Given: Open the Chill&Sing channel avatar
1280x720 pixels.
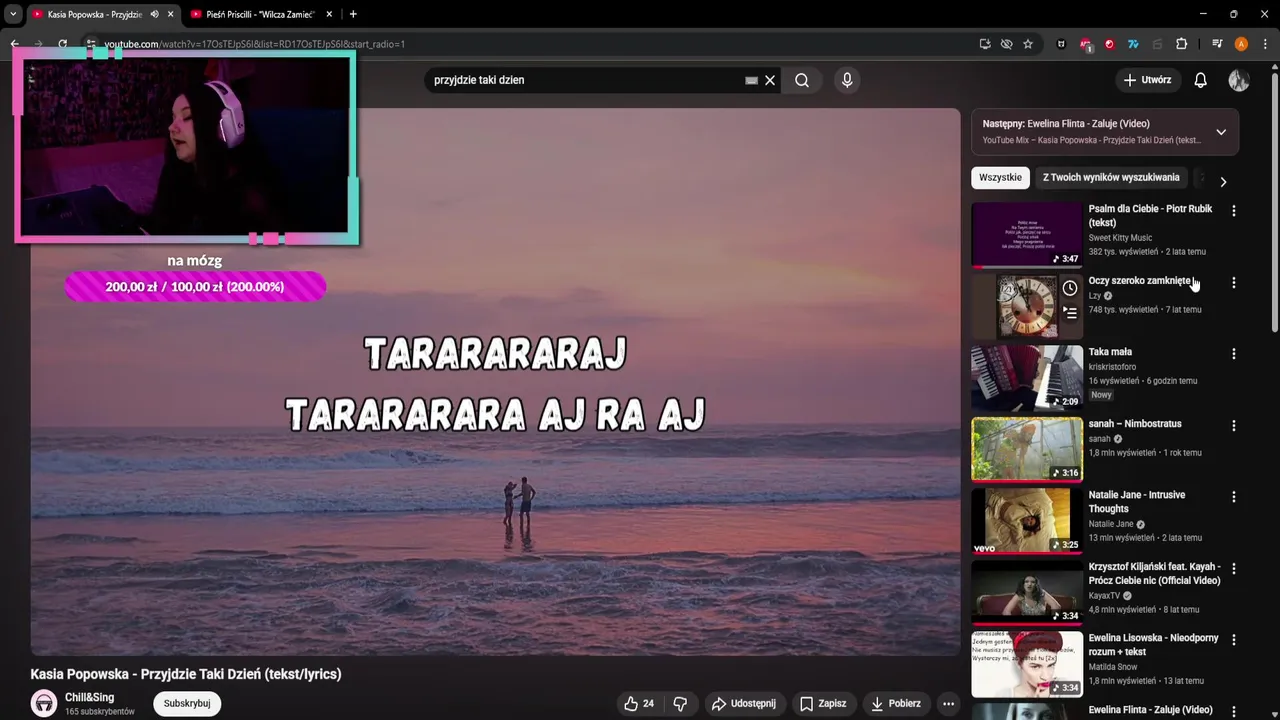Looking at the screenshot, I should [x=44, y=703].
